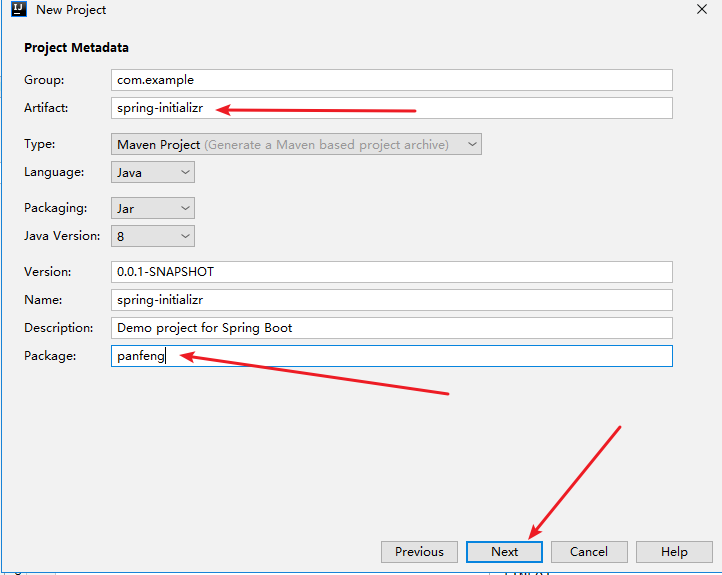Cancel the new project wizard
This screenshot has width=722, height=575.
point(589,552)
